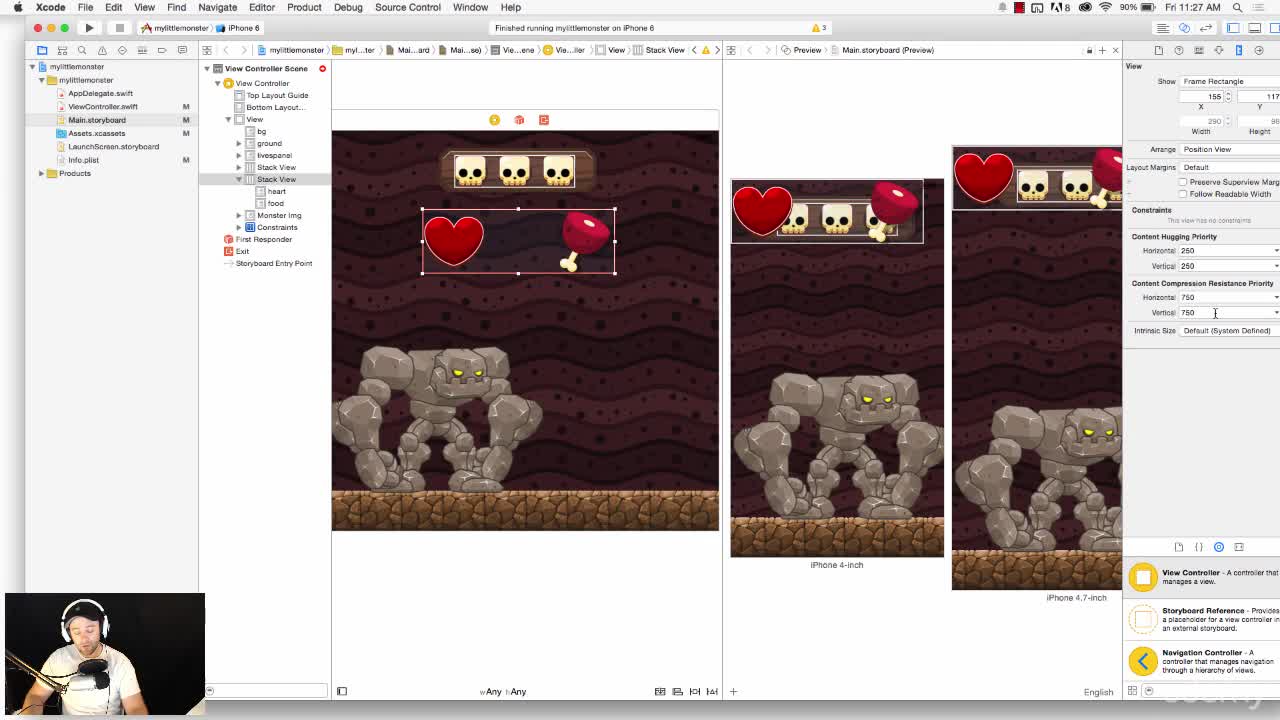This screenshot has height=720, width=1280.
Task: Open the File menu
Action: click(86, 7)
